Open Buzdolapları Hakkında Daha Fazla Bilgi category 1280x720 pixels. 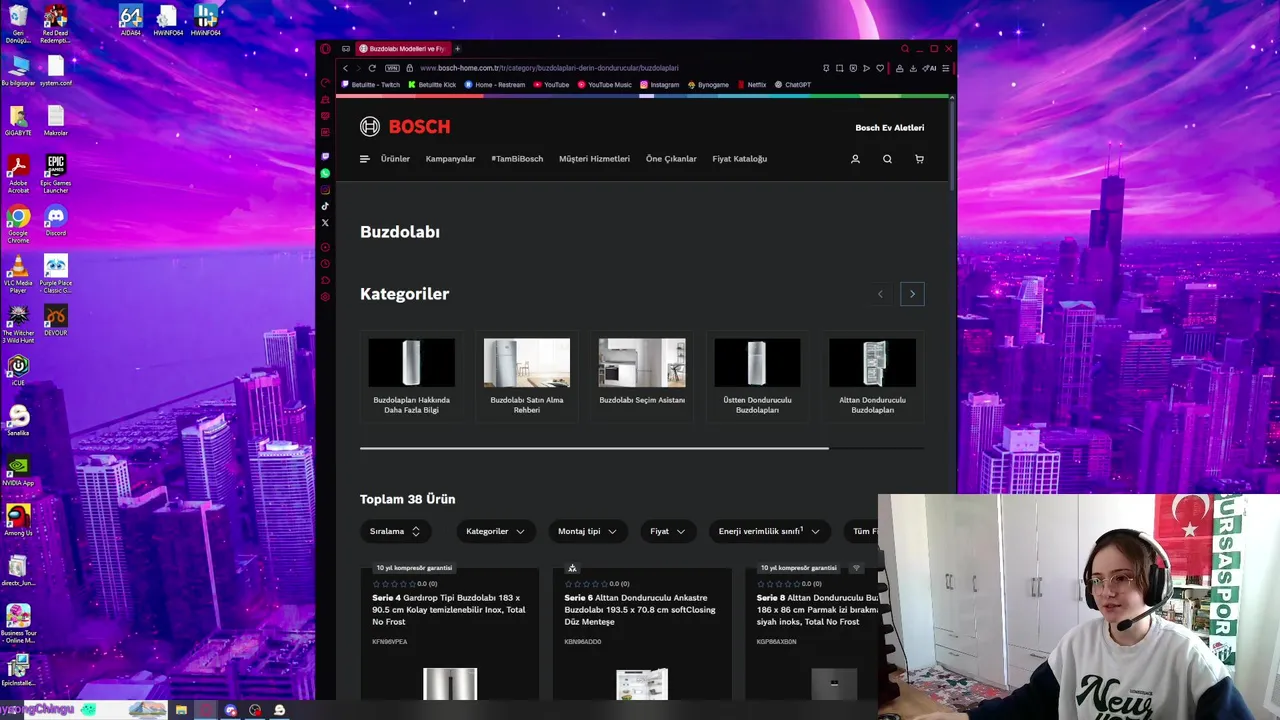(411, 376)
